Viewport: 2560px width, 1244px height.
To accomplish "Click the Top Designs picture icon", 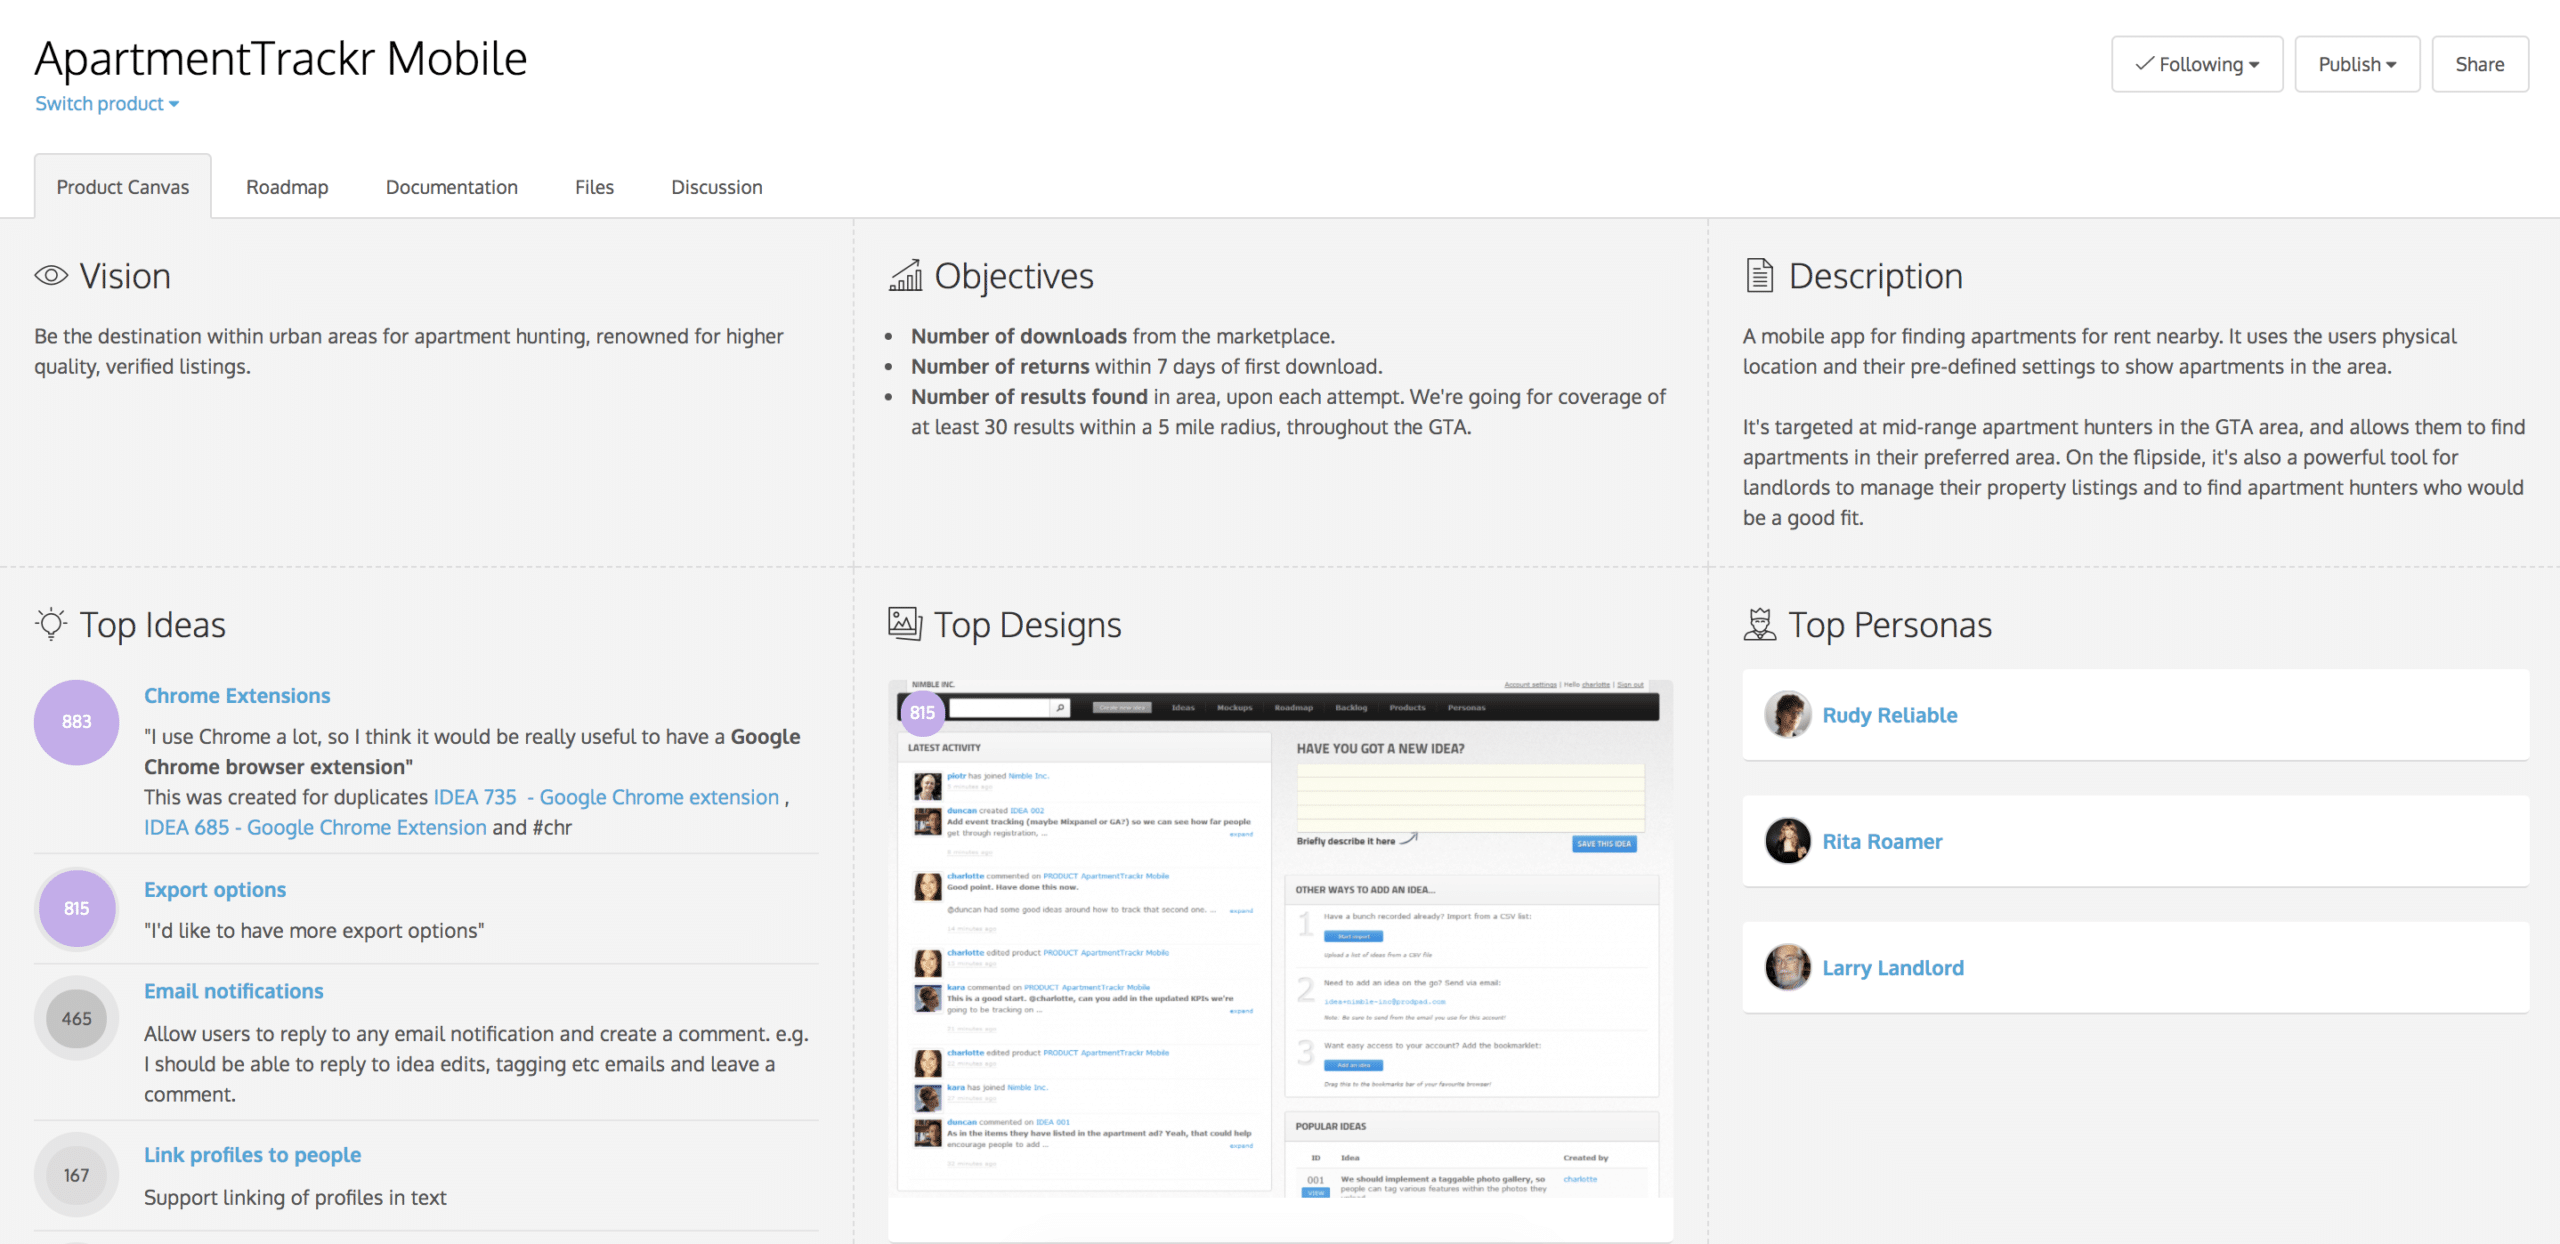I will tap(905, 623).
